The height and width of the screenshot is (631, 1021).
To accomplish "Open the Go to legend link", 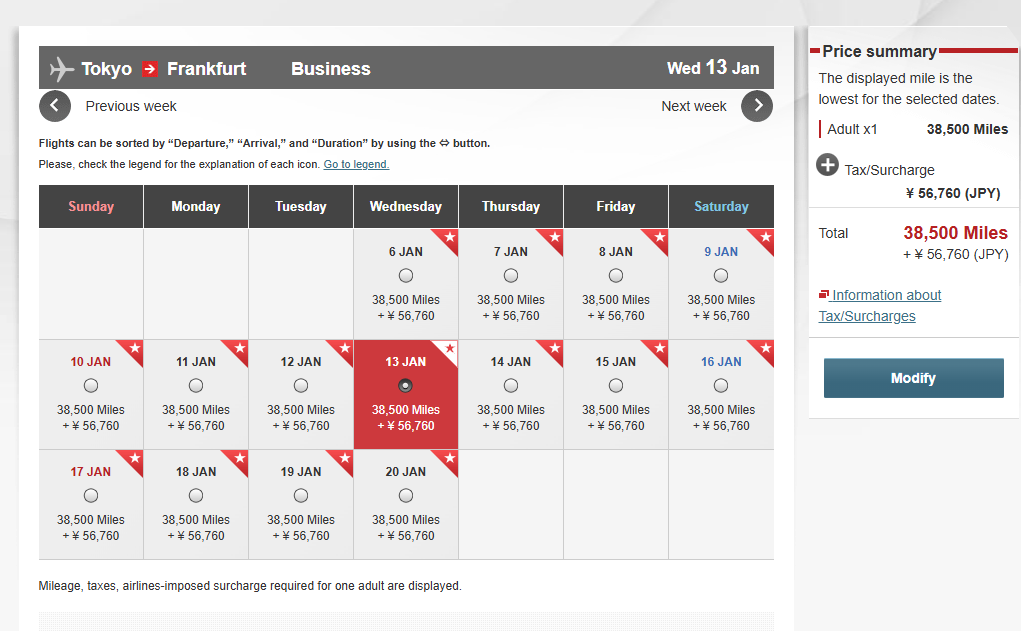I will coord(356,164).
